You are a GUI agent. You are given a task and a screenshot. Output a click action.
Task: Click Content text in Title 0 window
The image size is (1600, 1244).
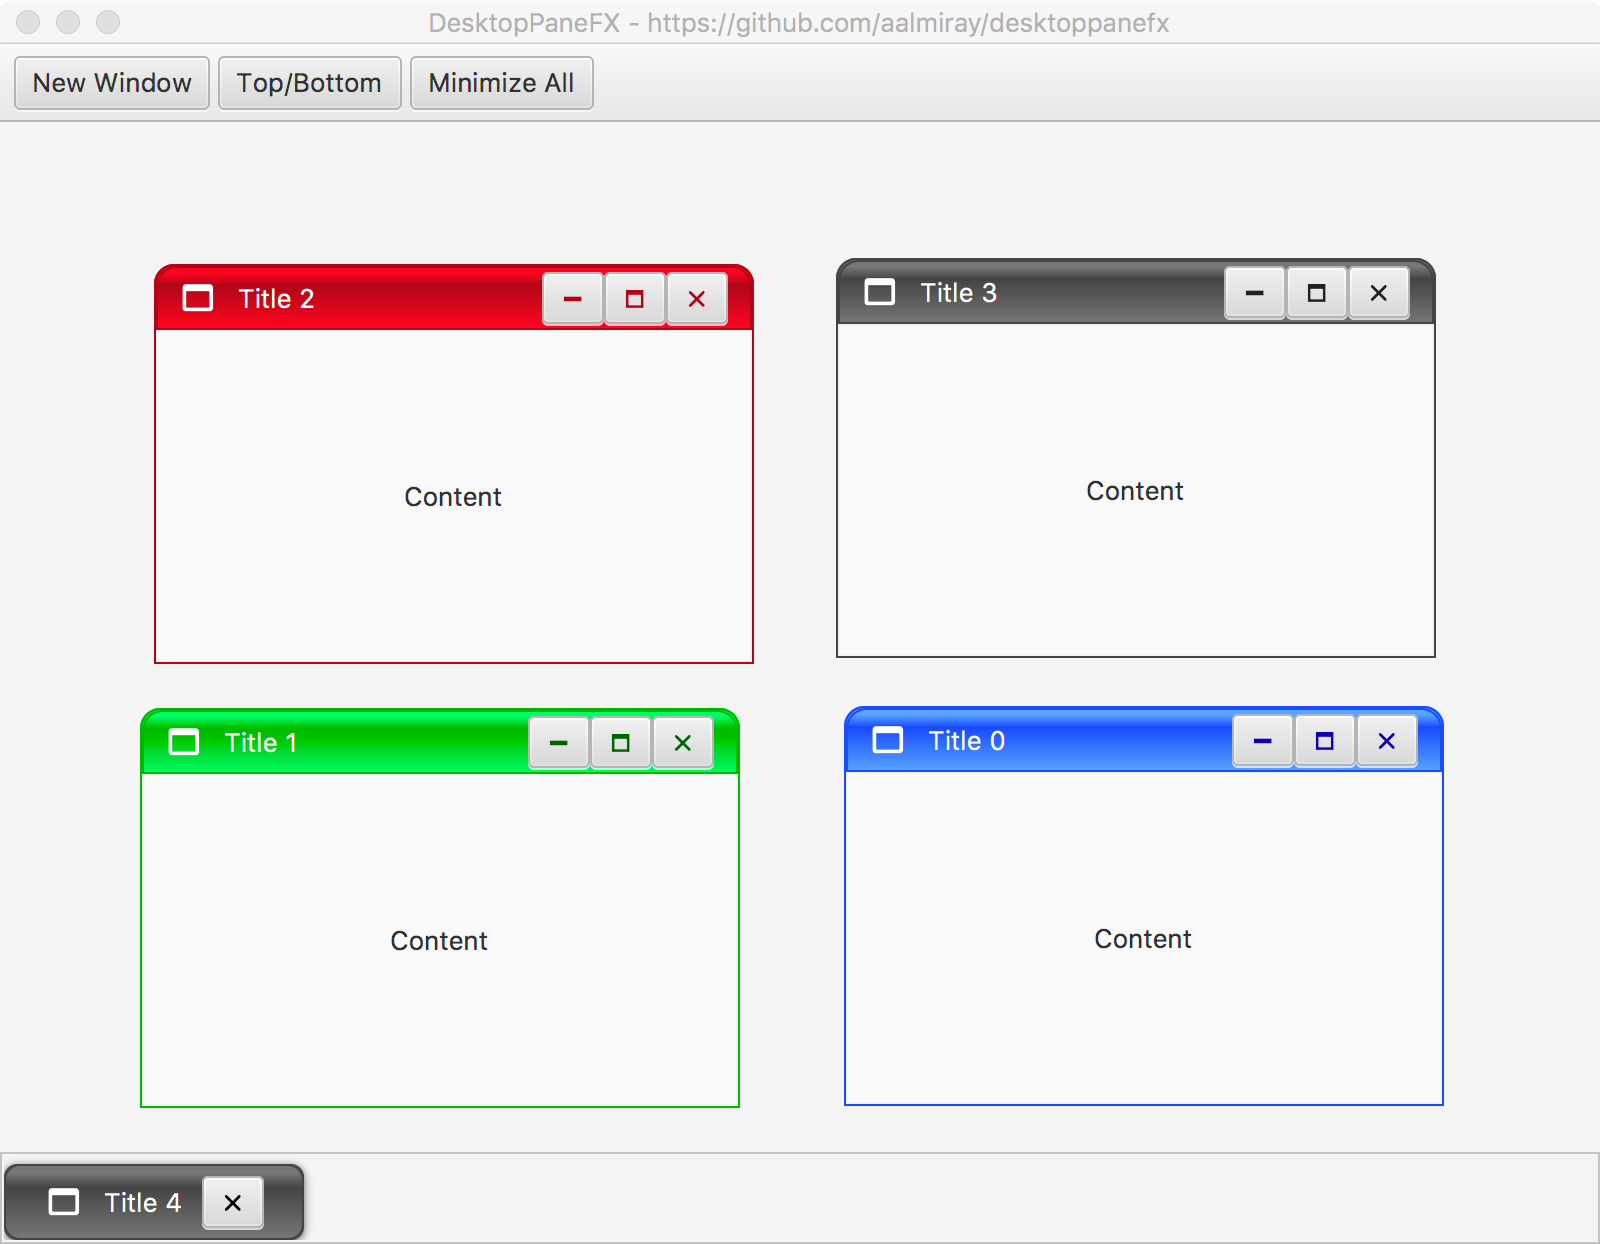(1143, 939)
